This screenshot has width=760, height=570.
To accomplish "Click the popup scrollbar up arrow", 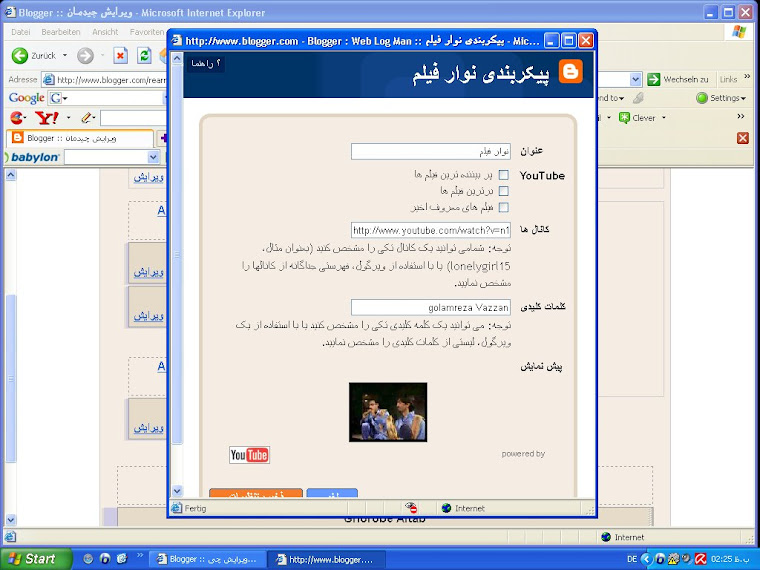I will click(177, 58).
